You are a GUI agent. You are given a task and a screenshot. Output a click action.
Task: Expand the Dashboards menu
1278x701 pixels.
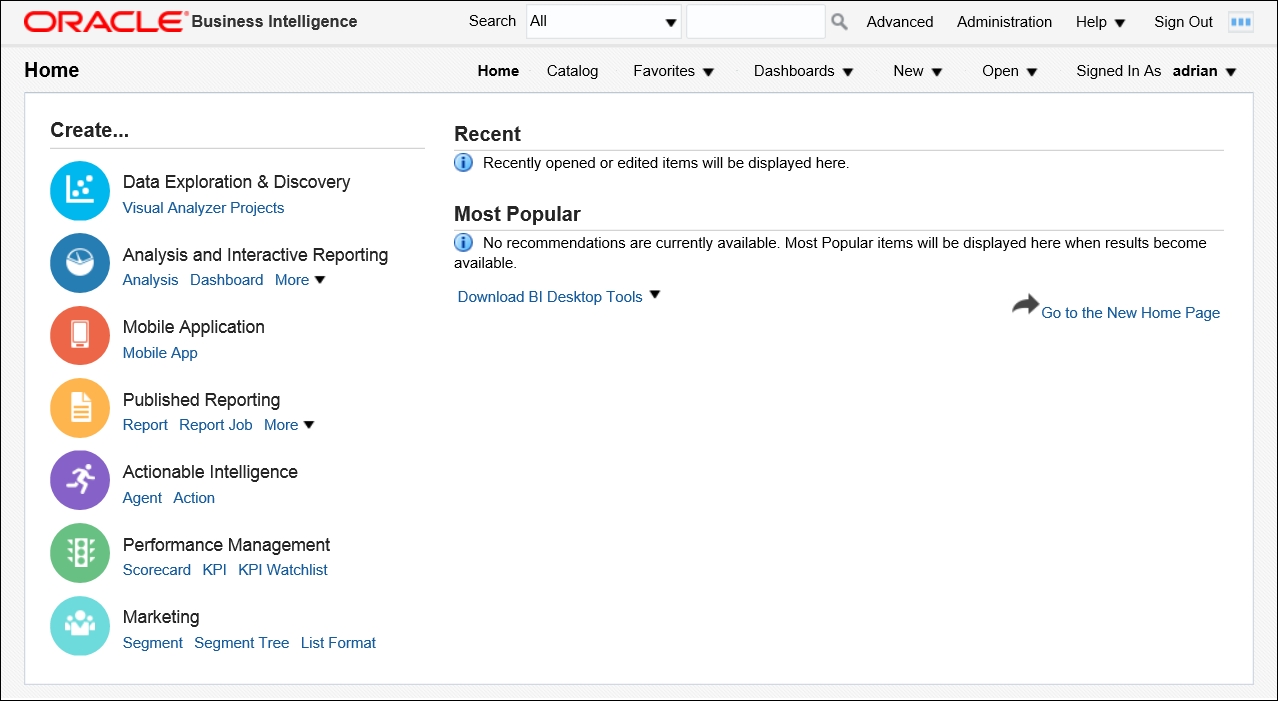tap(803, 71)
